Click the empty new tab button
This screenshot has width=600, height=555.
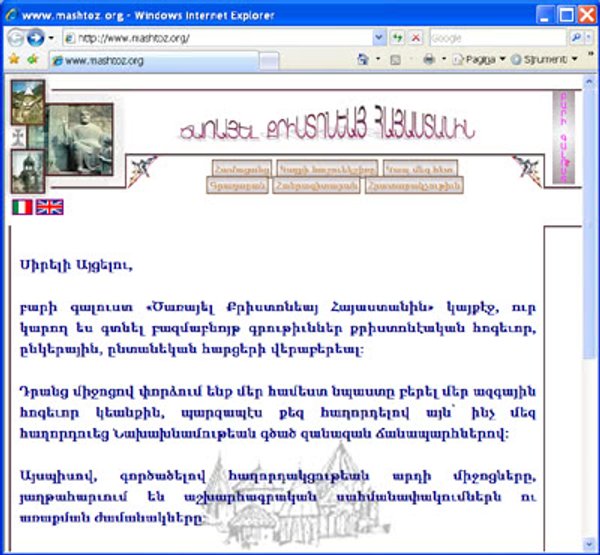pos(267,61)
